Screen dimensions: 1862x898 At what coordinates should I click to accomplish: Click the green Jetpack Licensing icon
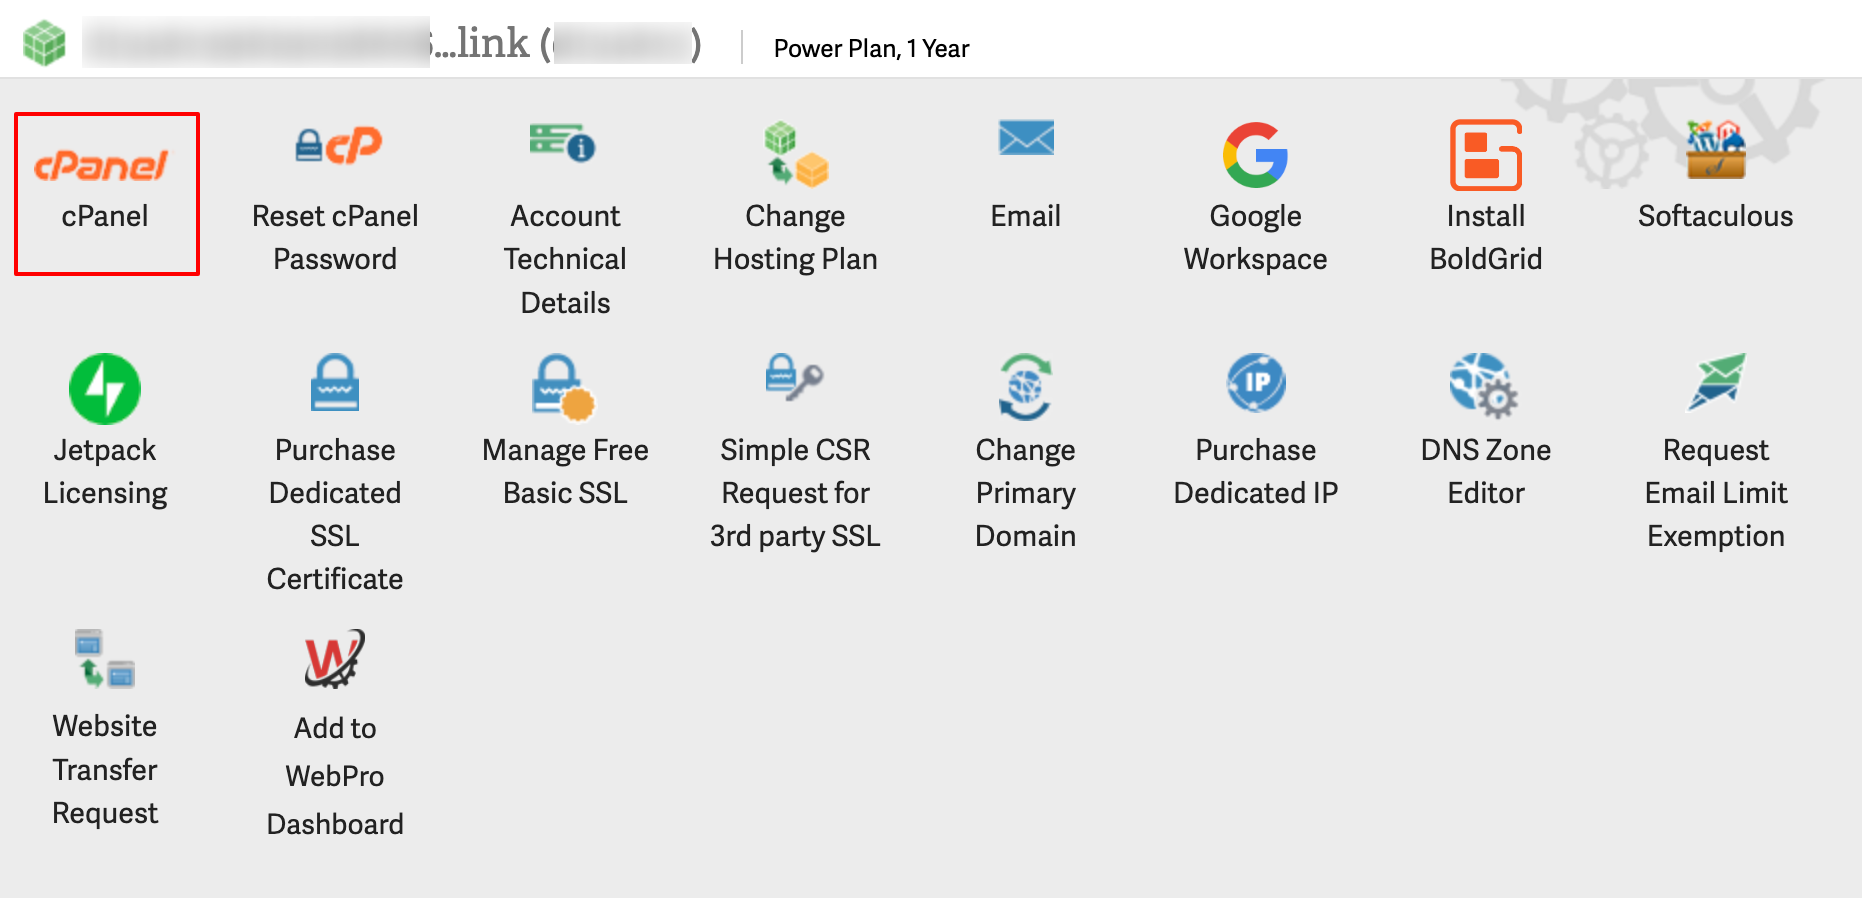point(105,389)
